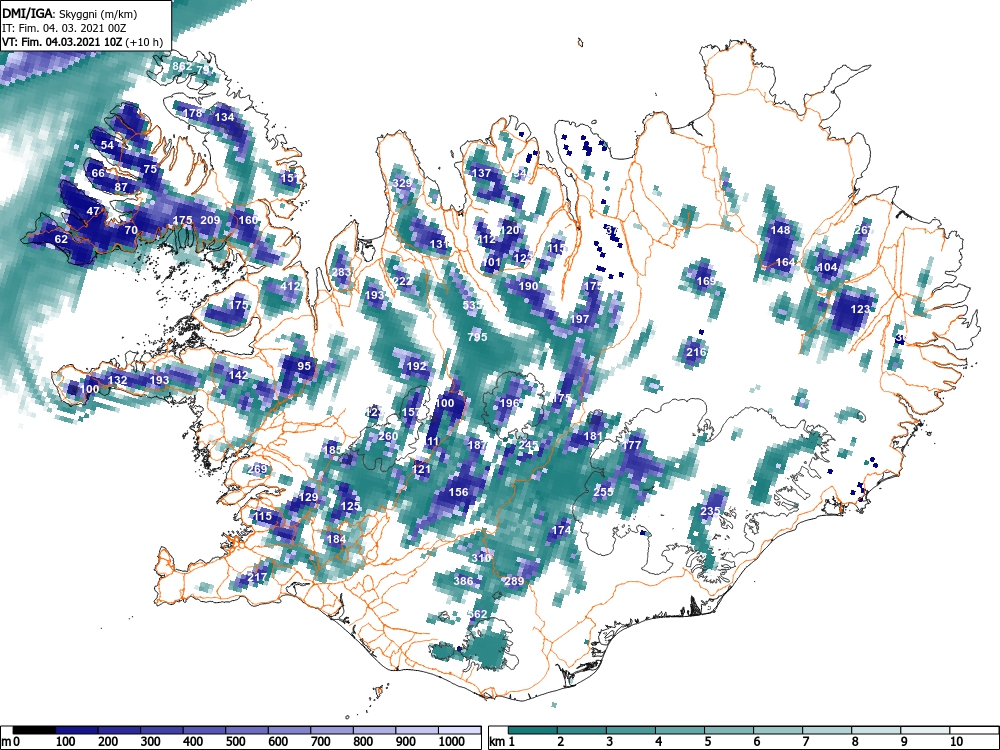Select the pale teal swatch between 8 and 9

[x=876, y=730]
